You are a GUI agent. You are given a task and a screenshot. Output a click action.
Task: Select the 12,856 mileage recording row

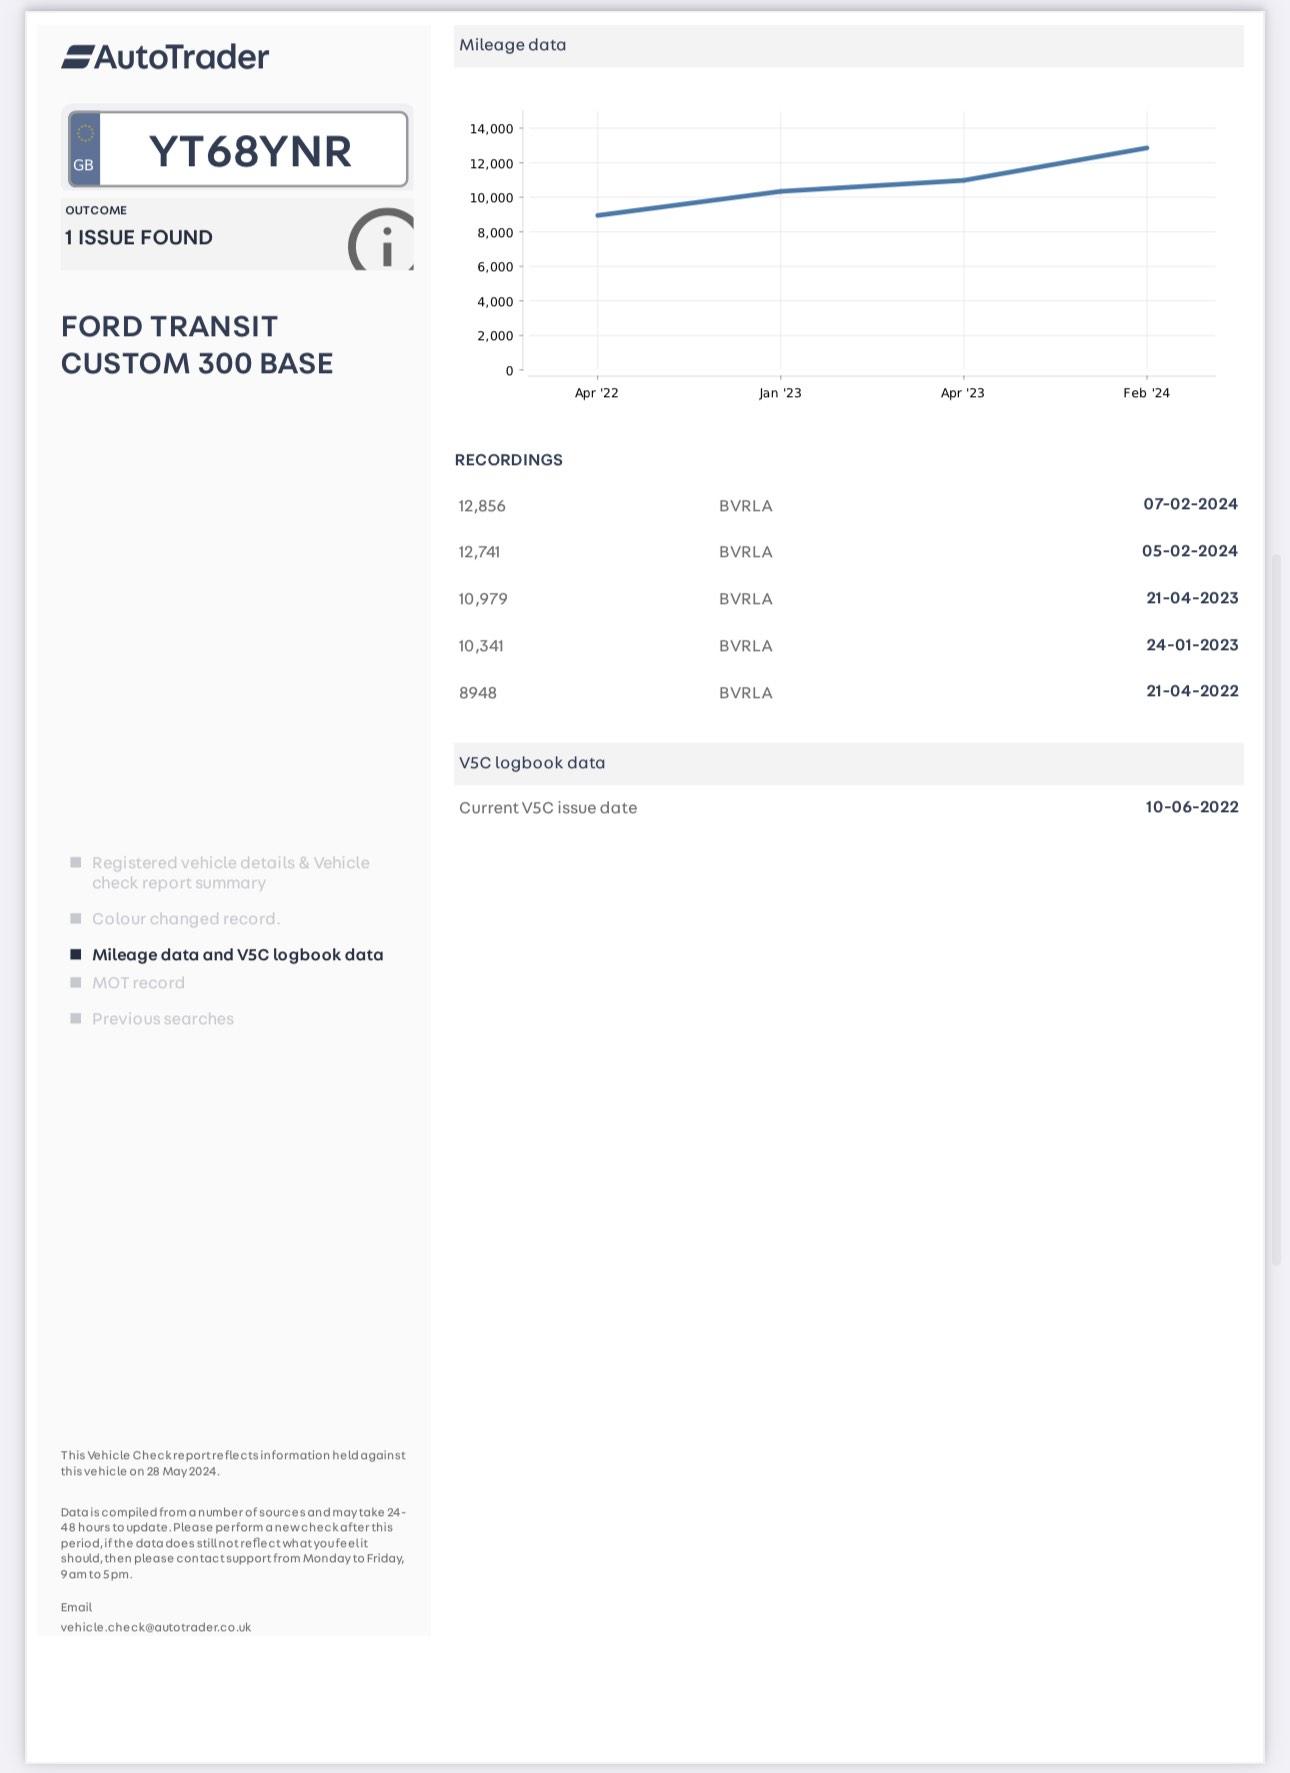[x=848, y=505]
